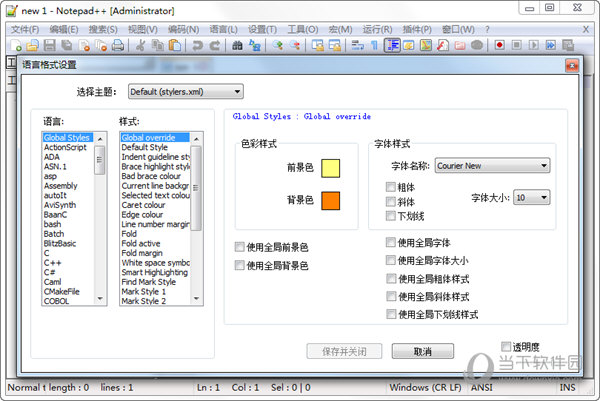
Task: Click the Paste clipboard icon
Action: pyautogui.click(x=175, y=46)
